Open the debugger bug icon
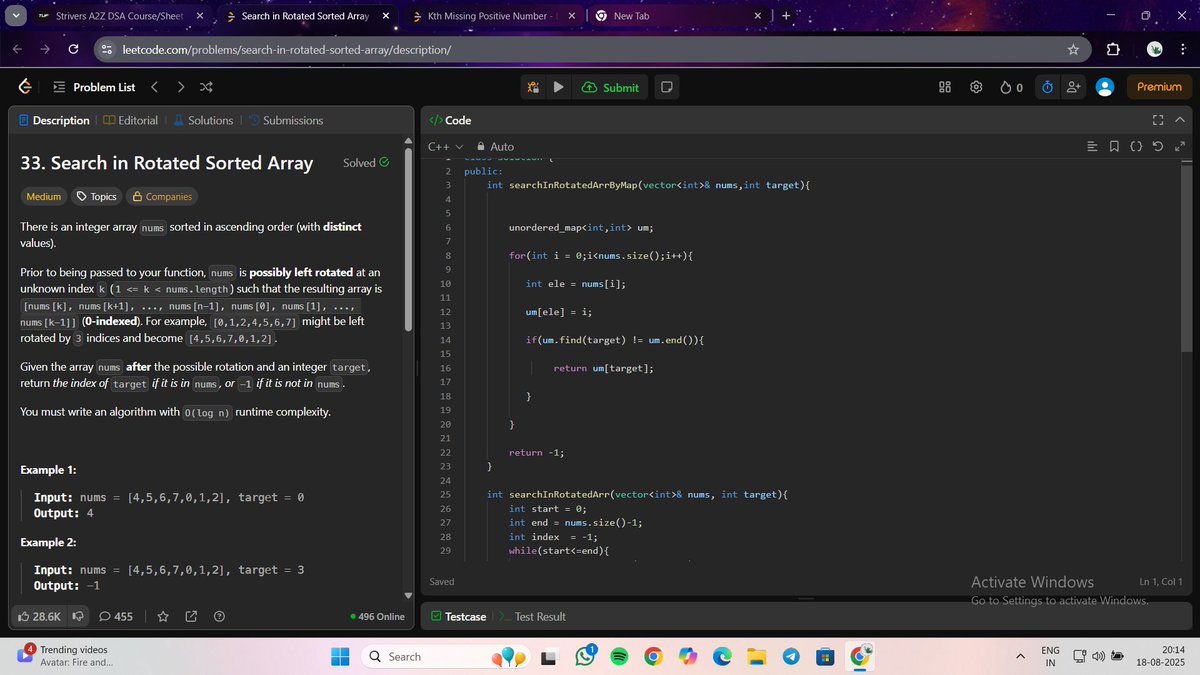Image resolution: width=1200 pixels, height=675 pixels. point(534,87)
